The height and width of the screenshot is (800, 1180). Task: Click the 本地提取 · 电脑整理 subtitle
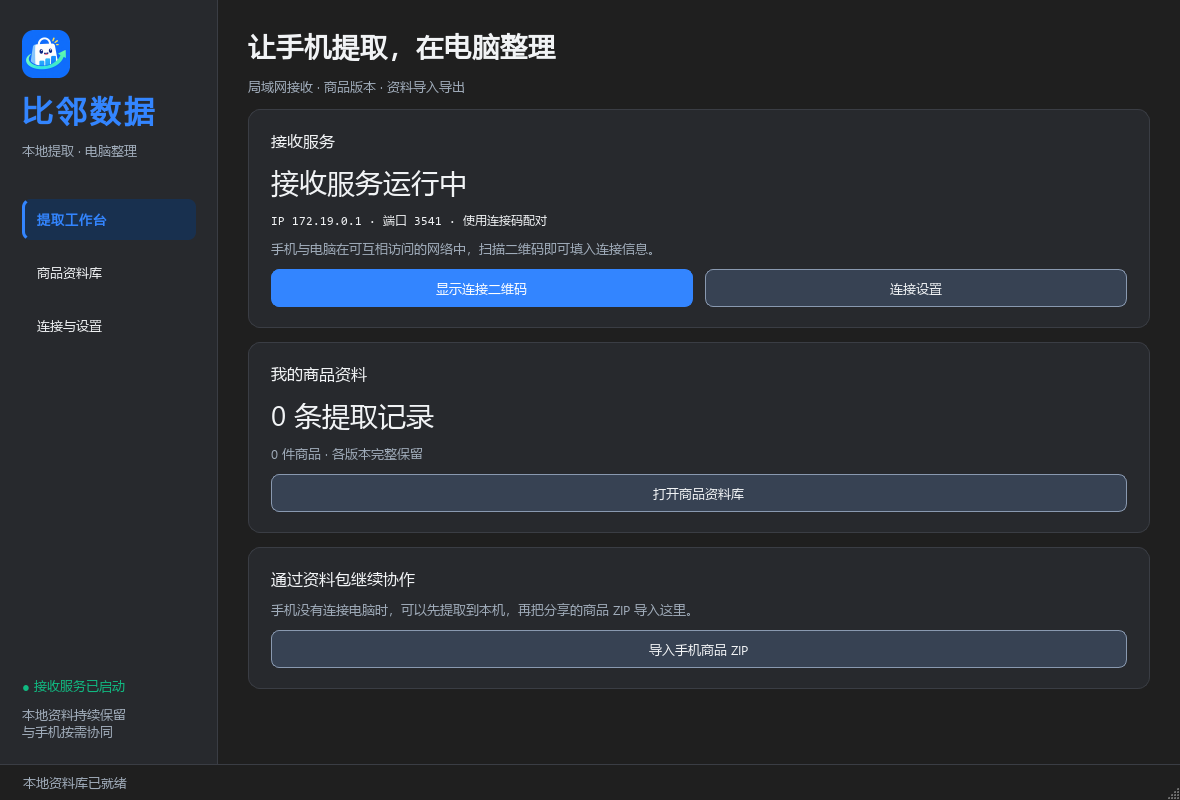80,151
